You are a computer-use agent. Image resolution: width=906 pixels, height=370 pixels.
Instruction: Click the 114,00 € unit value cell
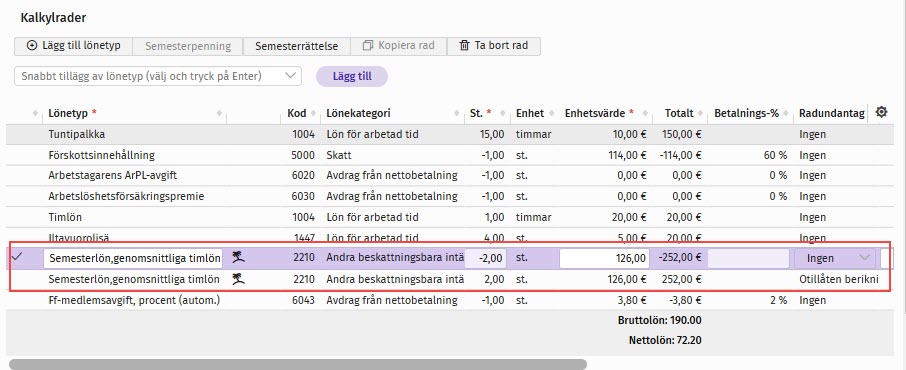click(626, 155)
